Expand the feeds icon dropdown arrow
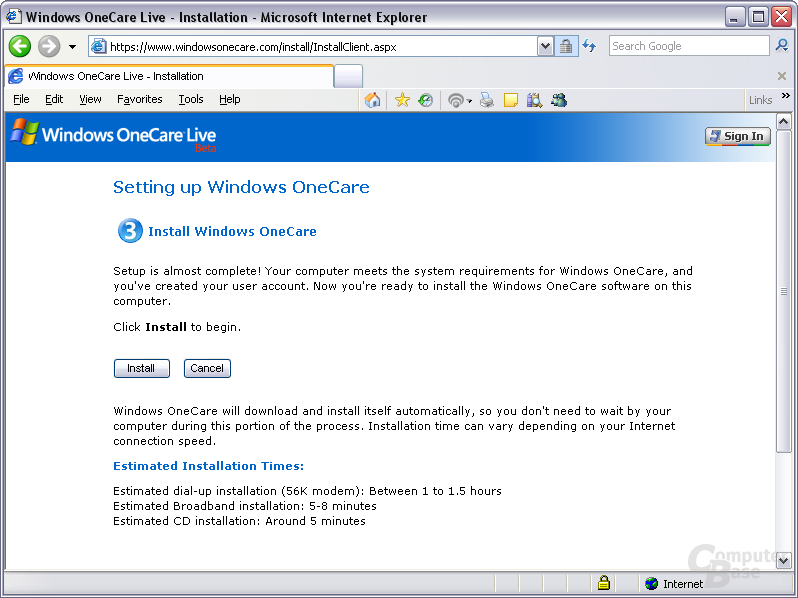 [x=469, y=101]
